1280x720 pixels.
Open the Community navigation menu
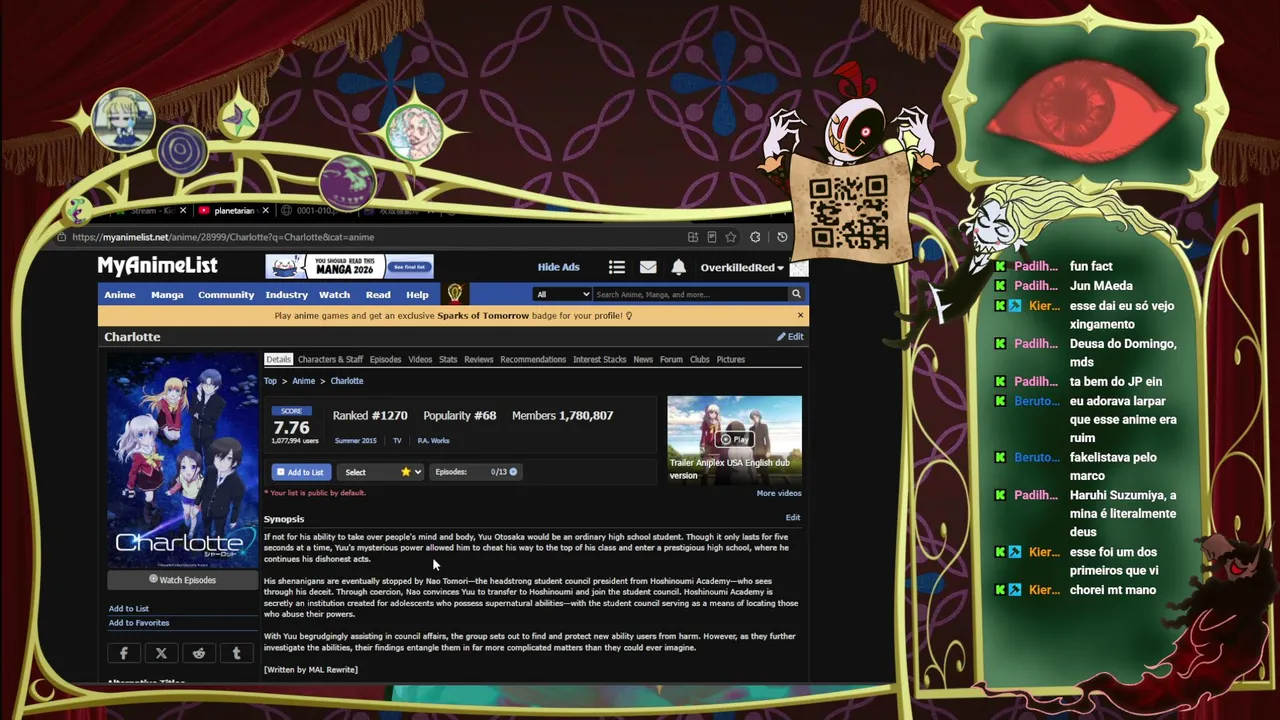click(226, 295)
